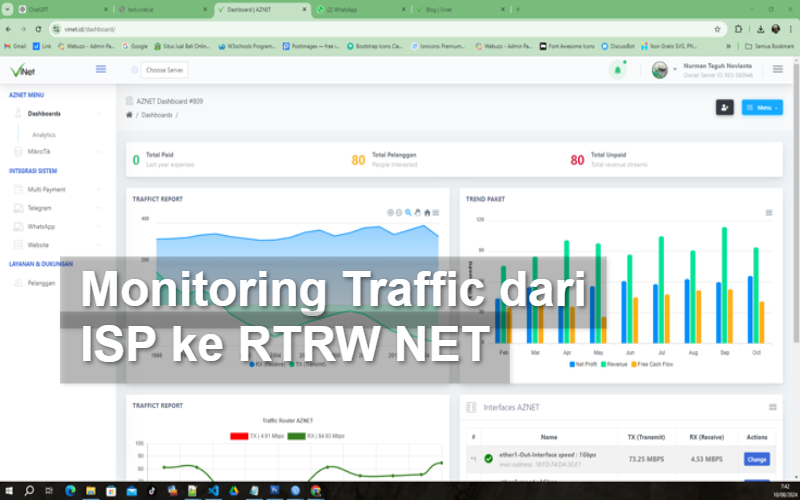Viewport: 800px width, 500px height.
Task: Expand the Multi Payment sidebar menu
Action: (46, 189)
